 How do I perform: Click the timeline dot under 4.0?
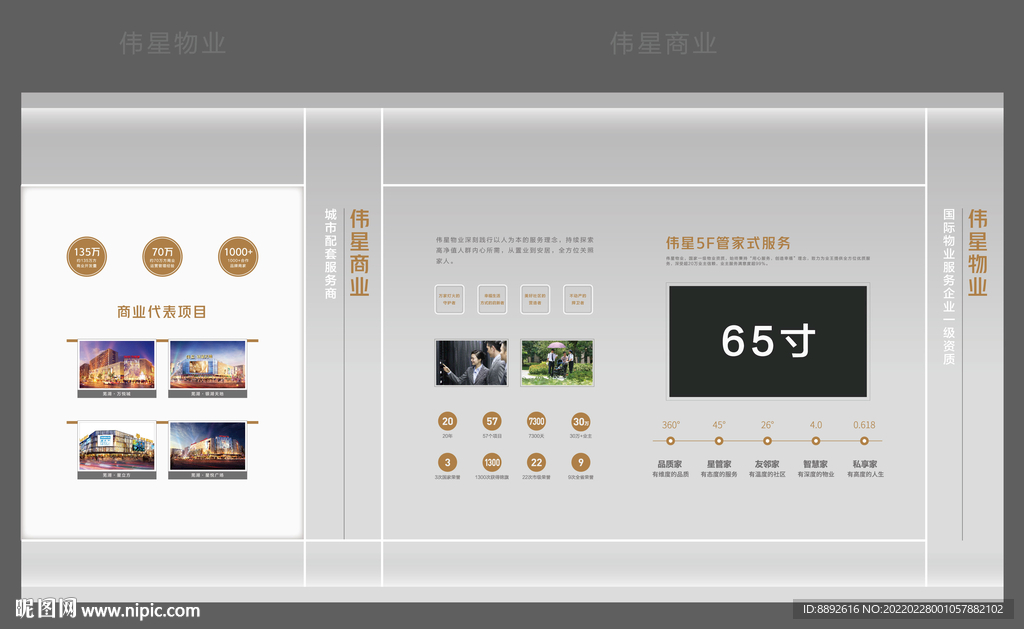tap(816, 441)
